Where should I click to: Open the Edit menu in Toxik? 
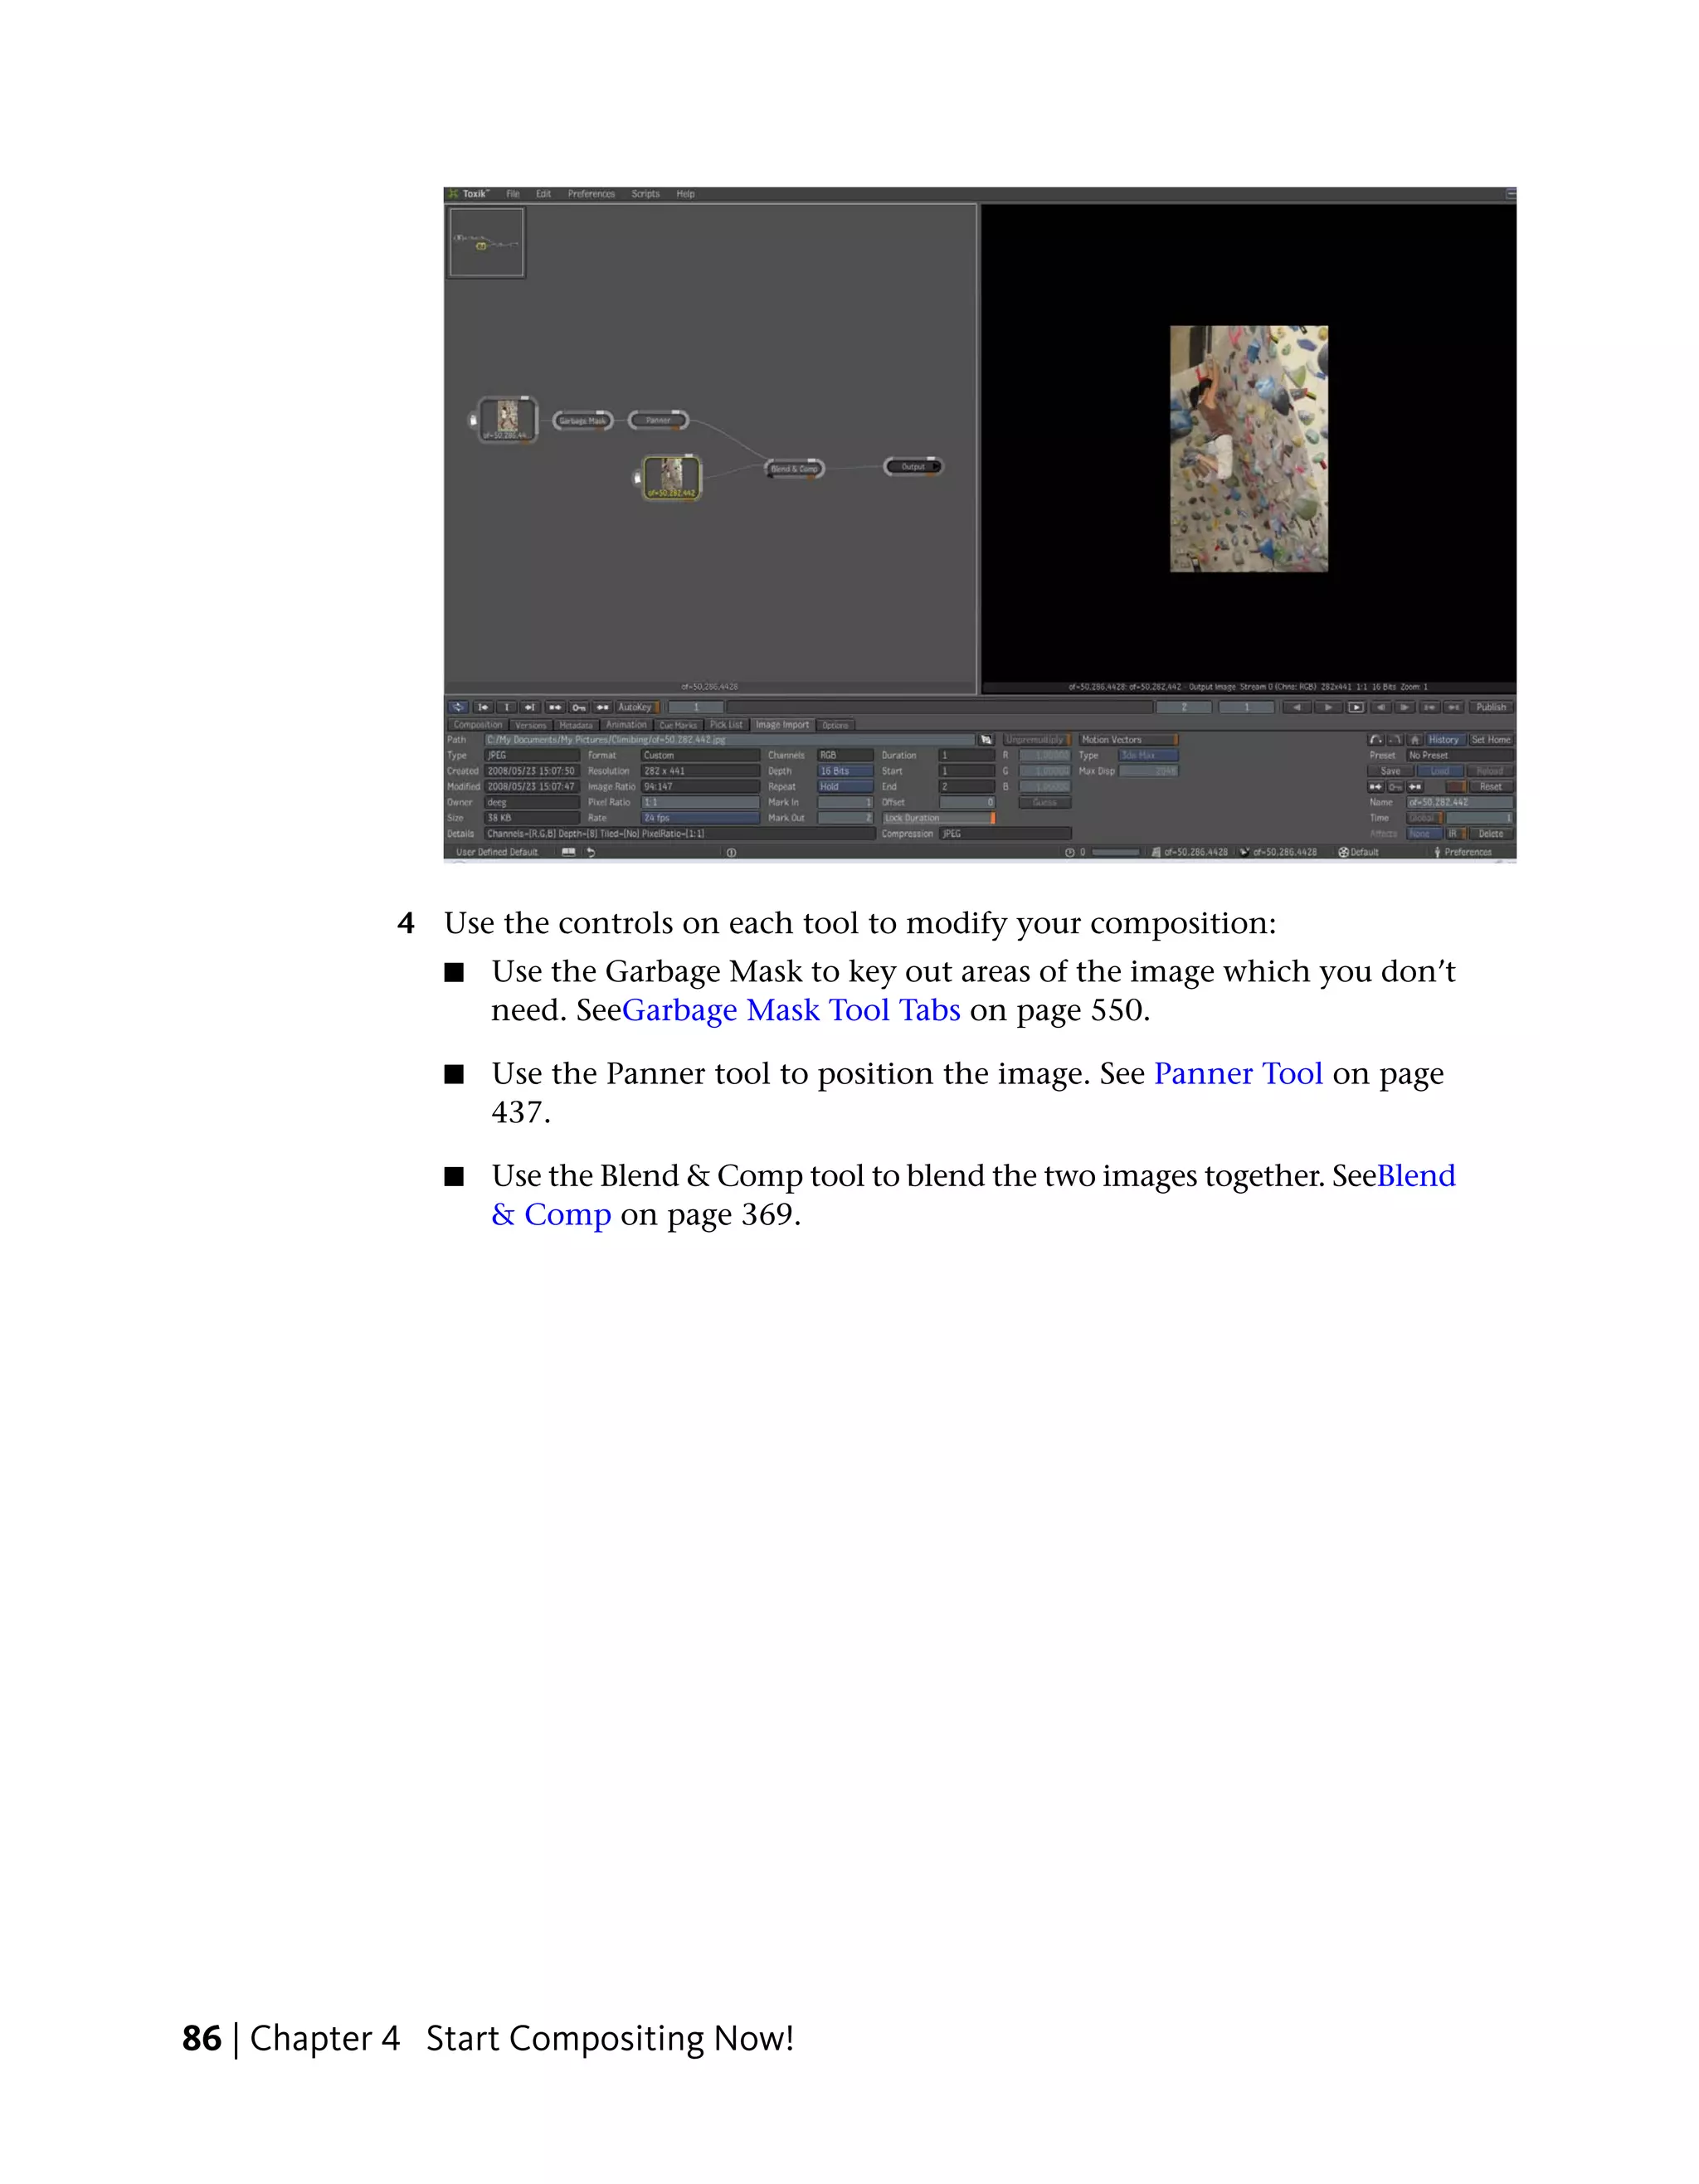click(x=543, y=194)
